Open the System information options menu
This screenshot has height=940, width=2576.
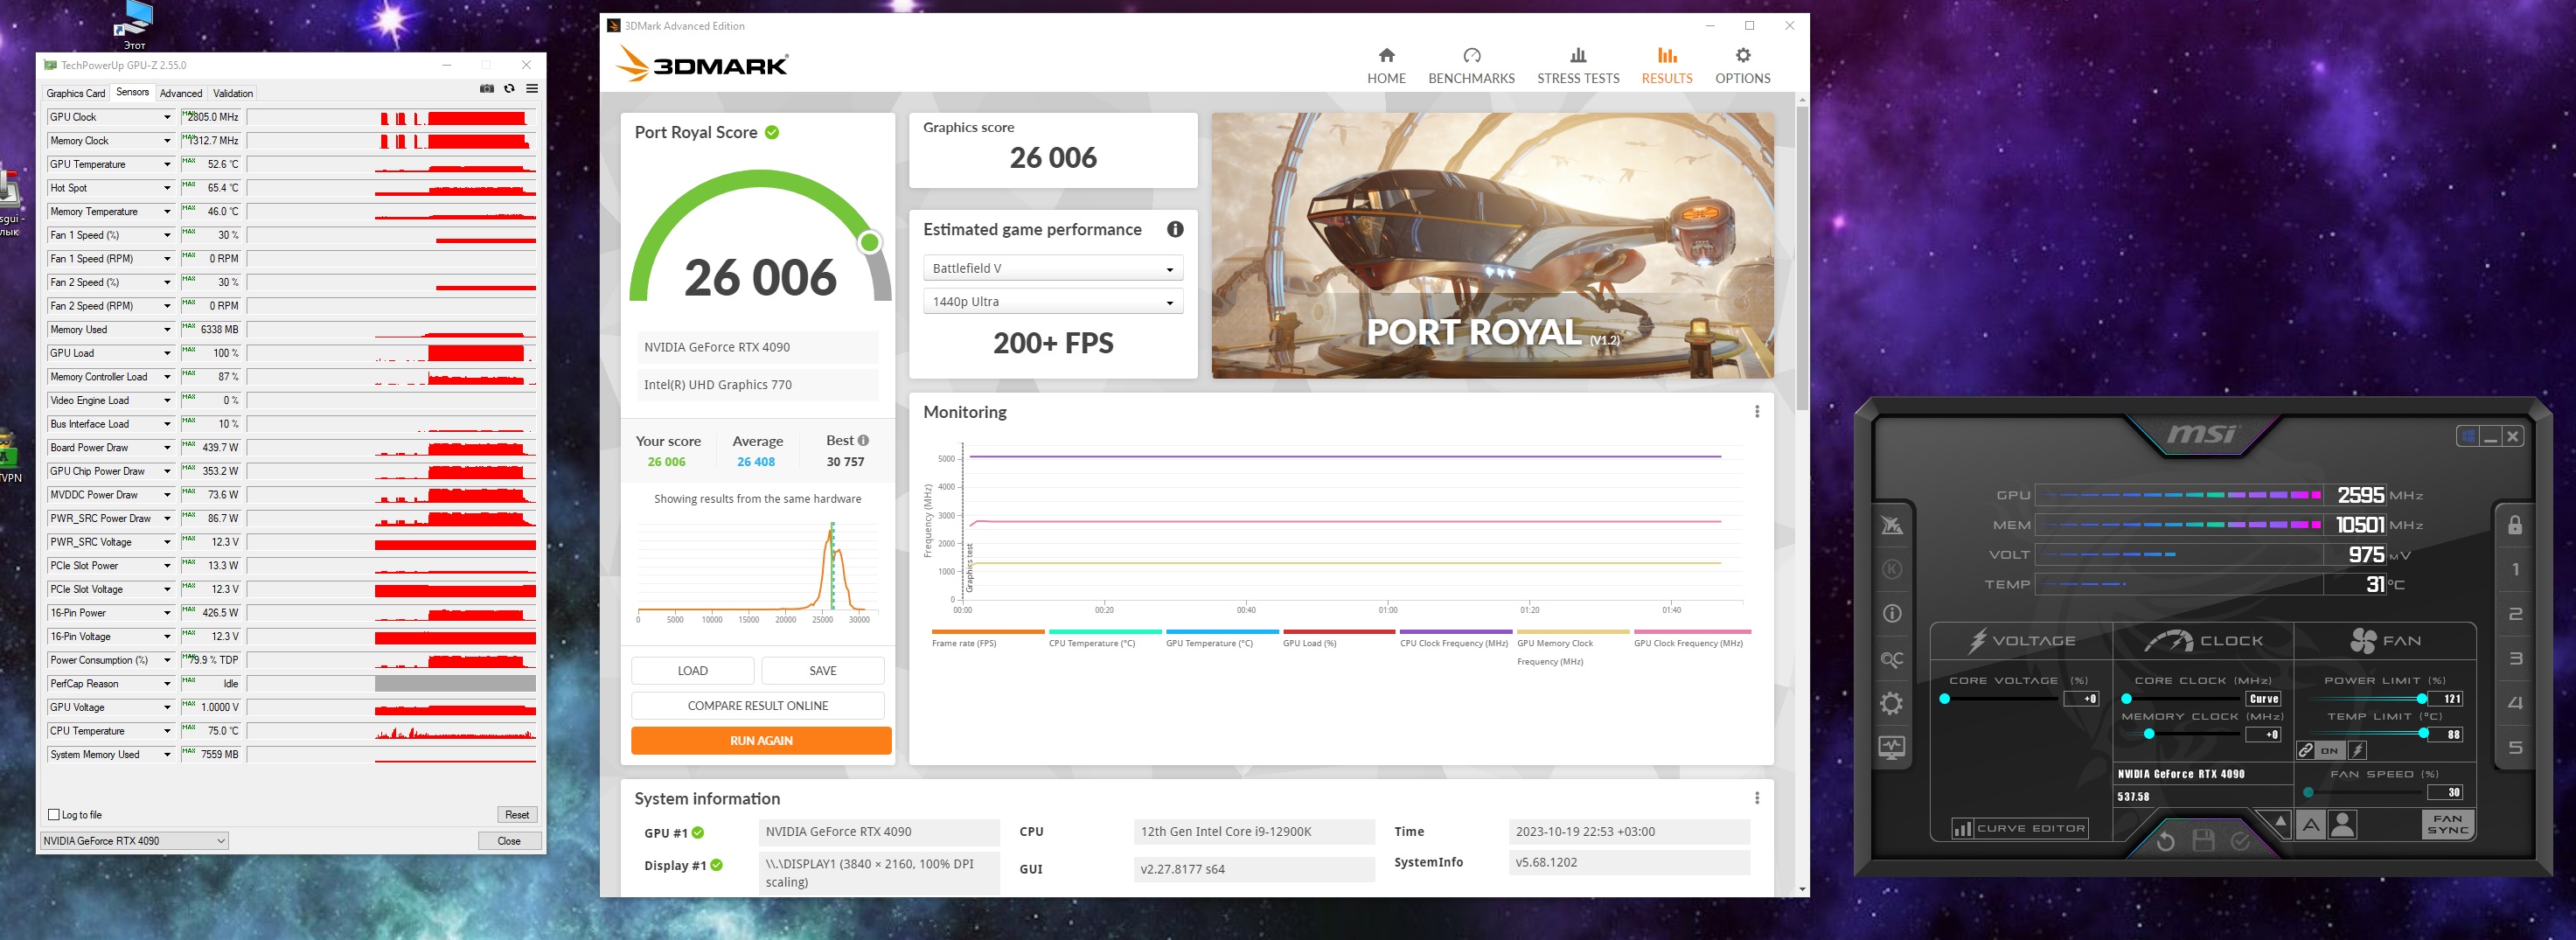(1757, 798)
